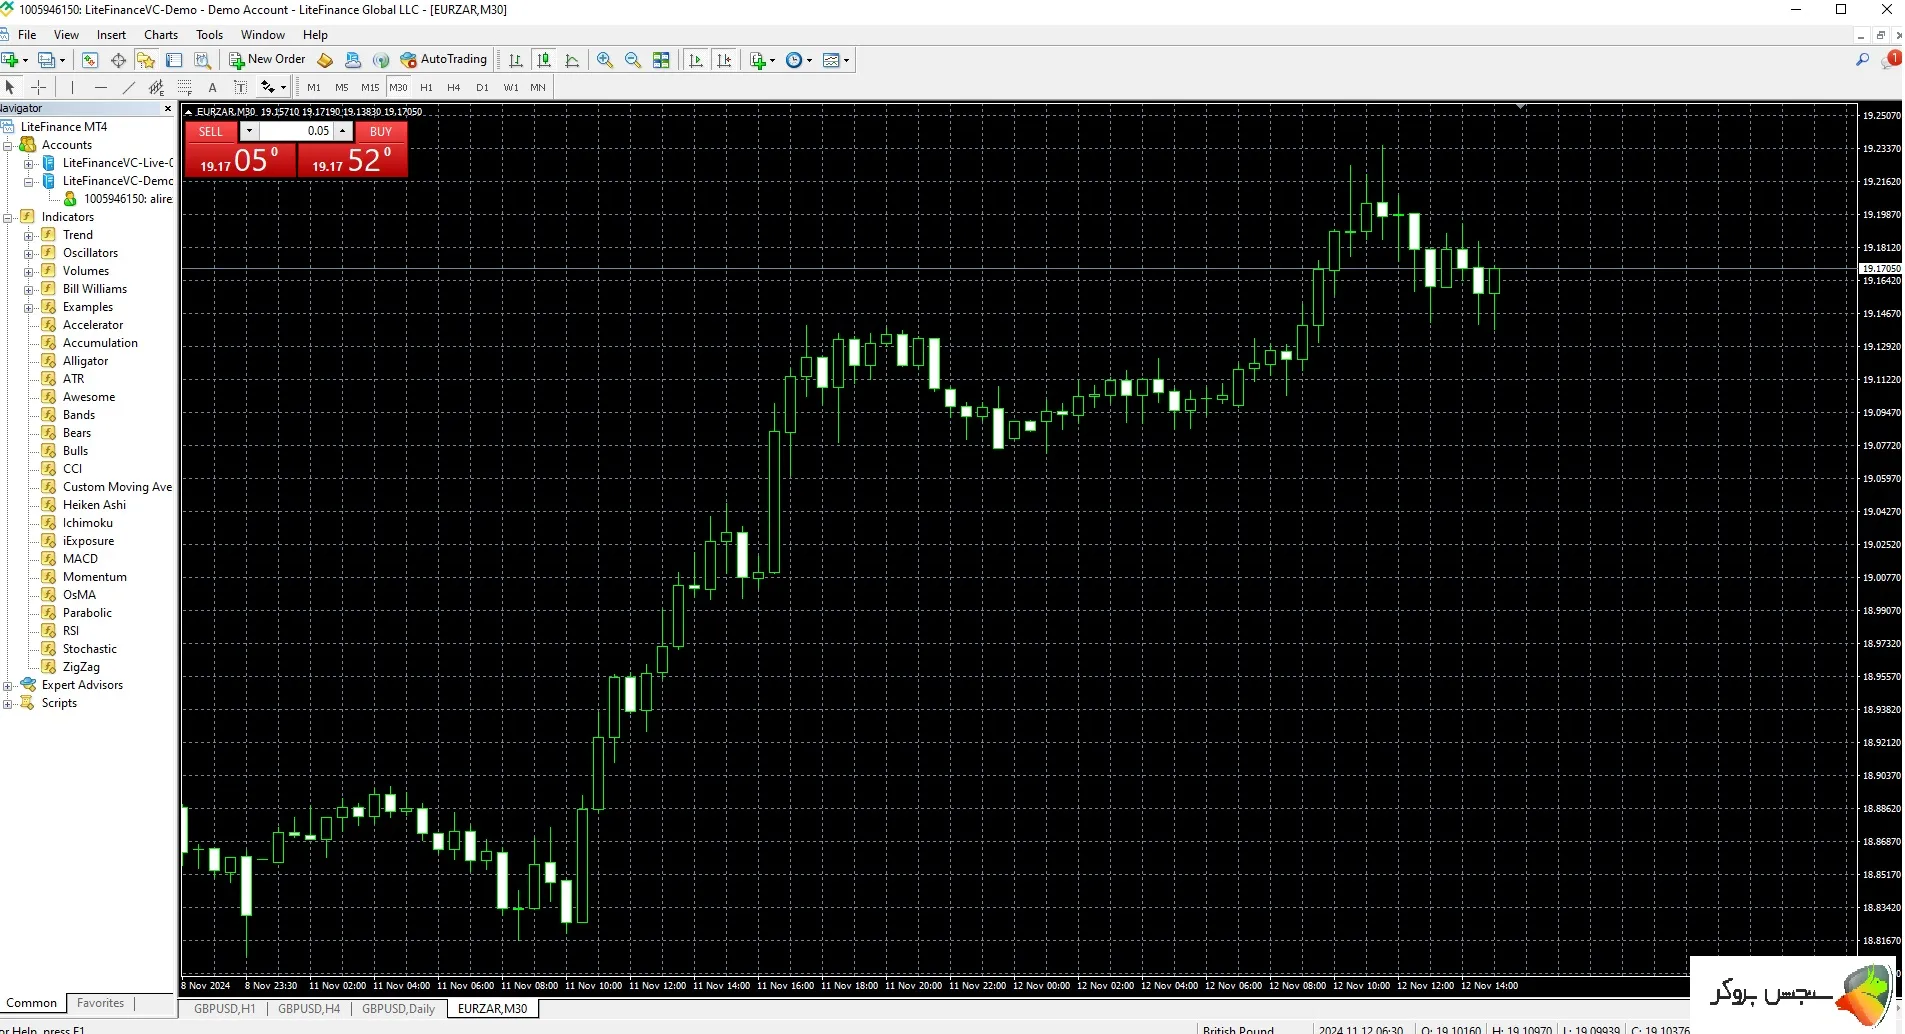Open the Terminal panel icon

[174, 60]
